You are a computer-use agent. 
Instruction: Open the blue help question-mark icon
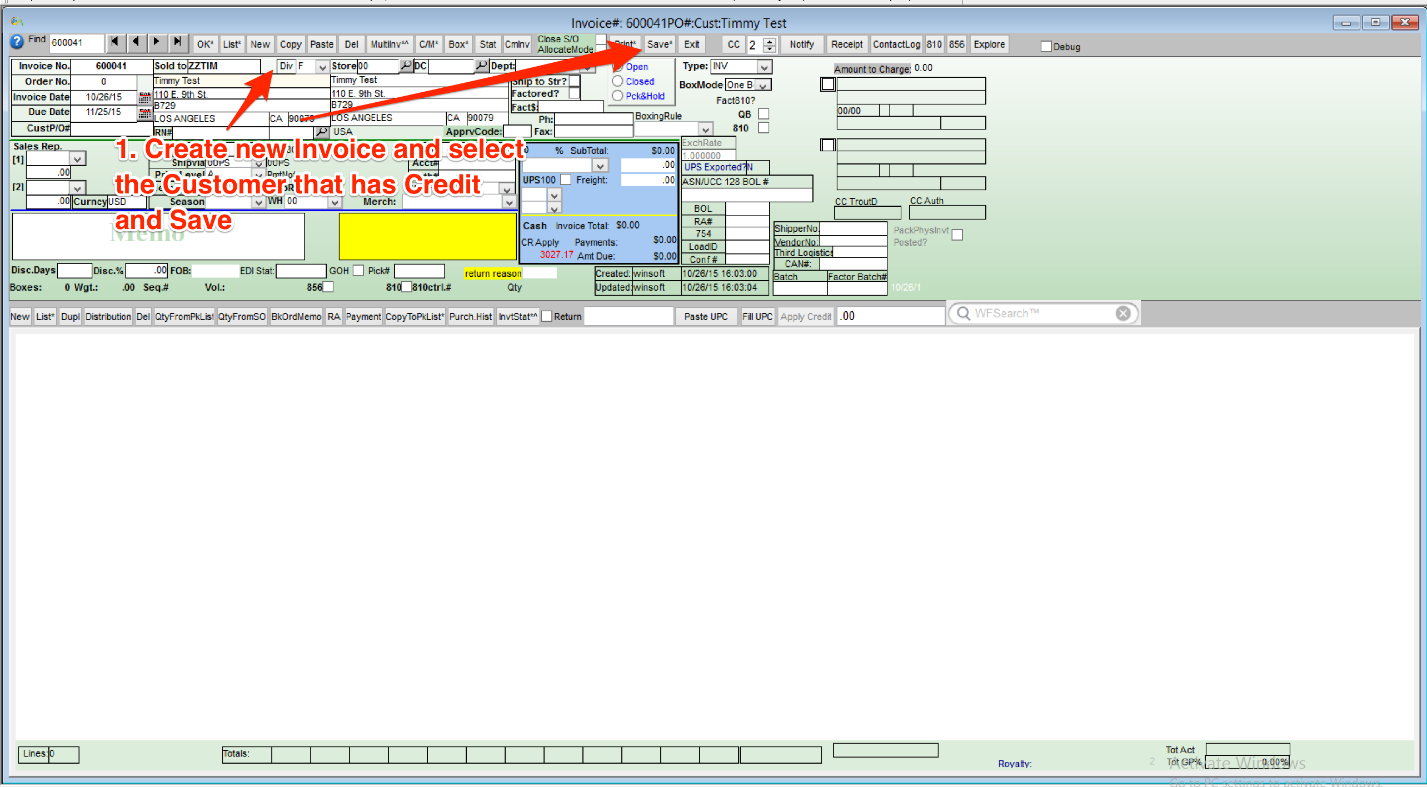point(17,42)
